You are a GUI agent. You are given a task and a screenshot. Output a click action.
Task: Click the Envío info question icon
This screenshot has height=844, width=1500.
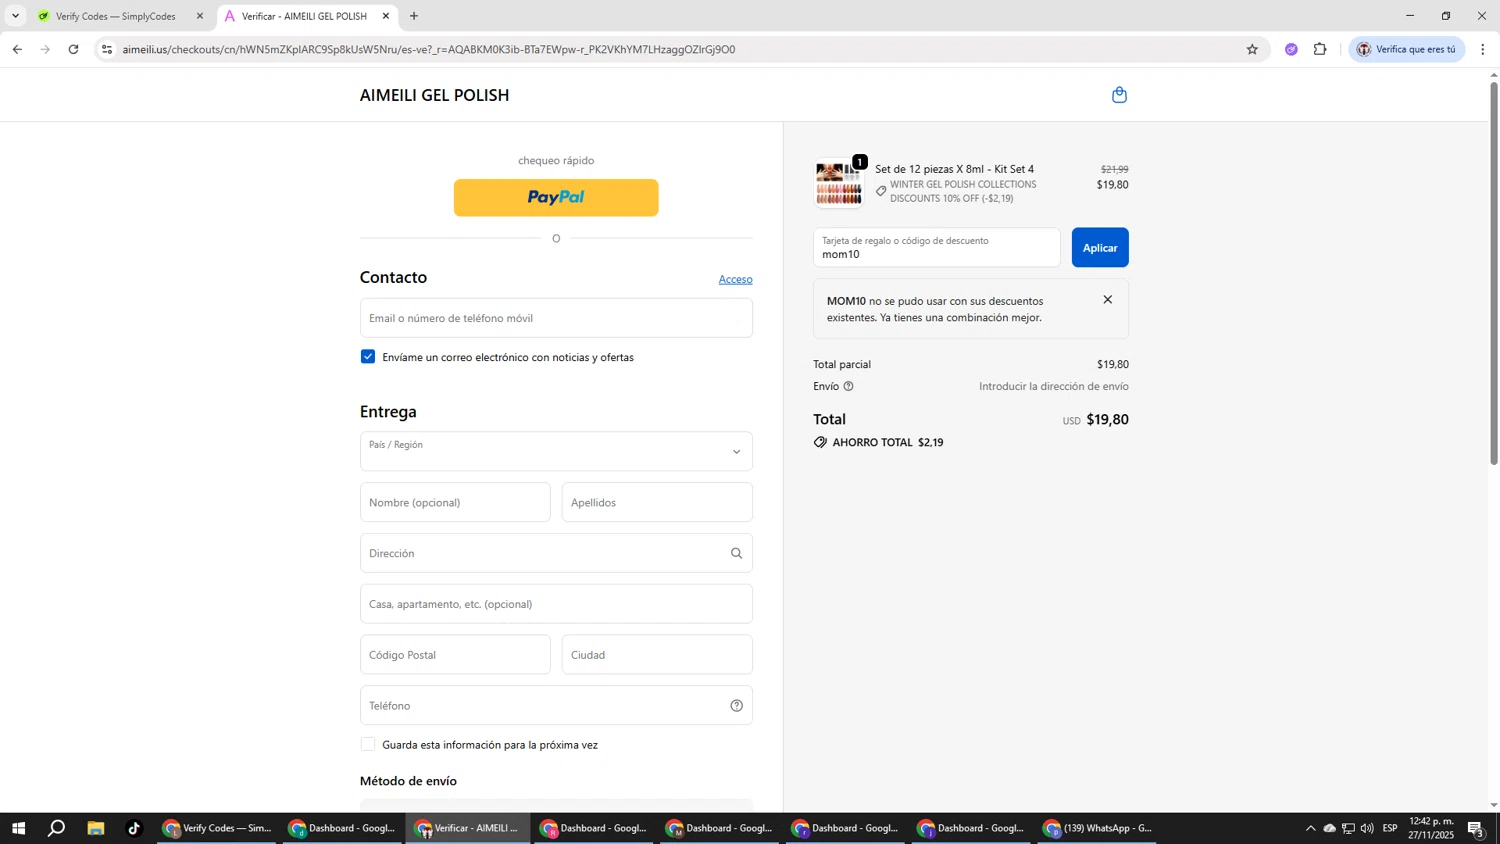pyautogui.click(x=848, y=386)
